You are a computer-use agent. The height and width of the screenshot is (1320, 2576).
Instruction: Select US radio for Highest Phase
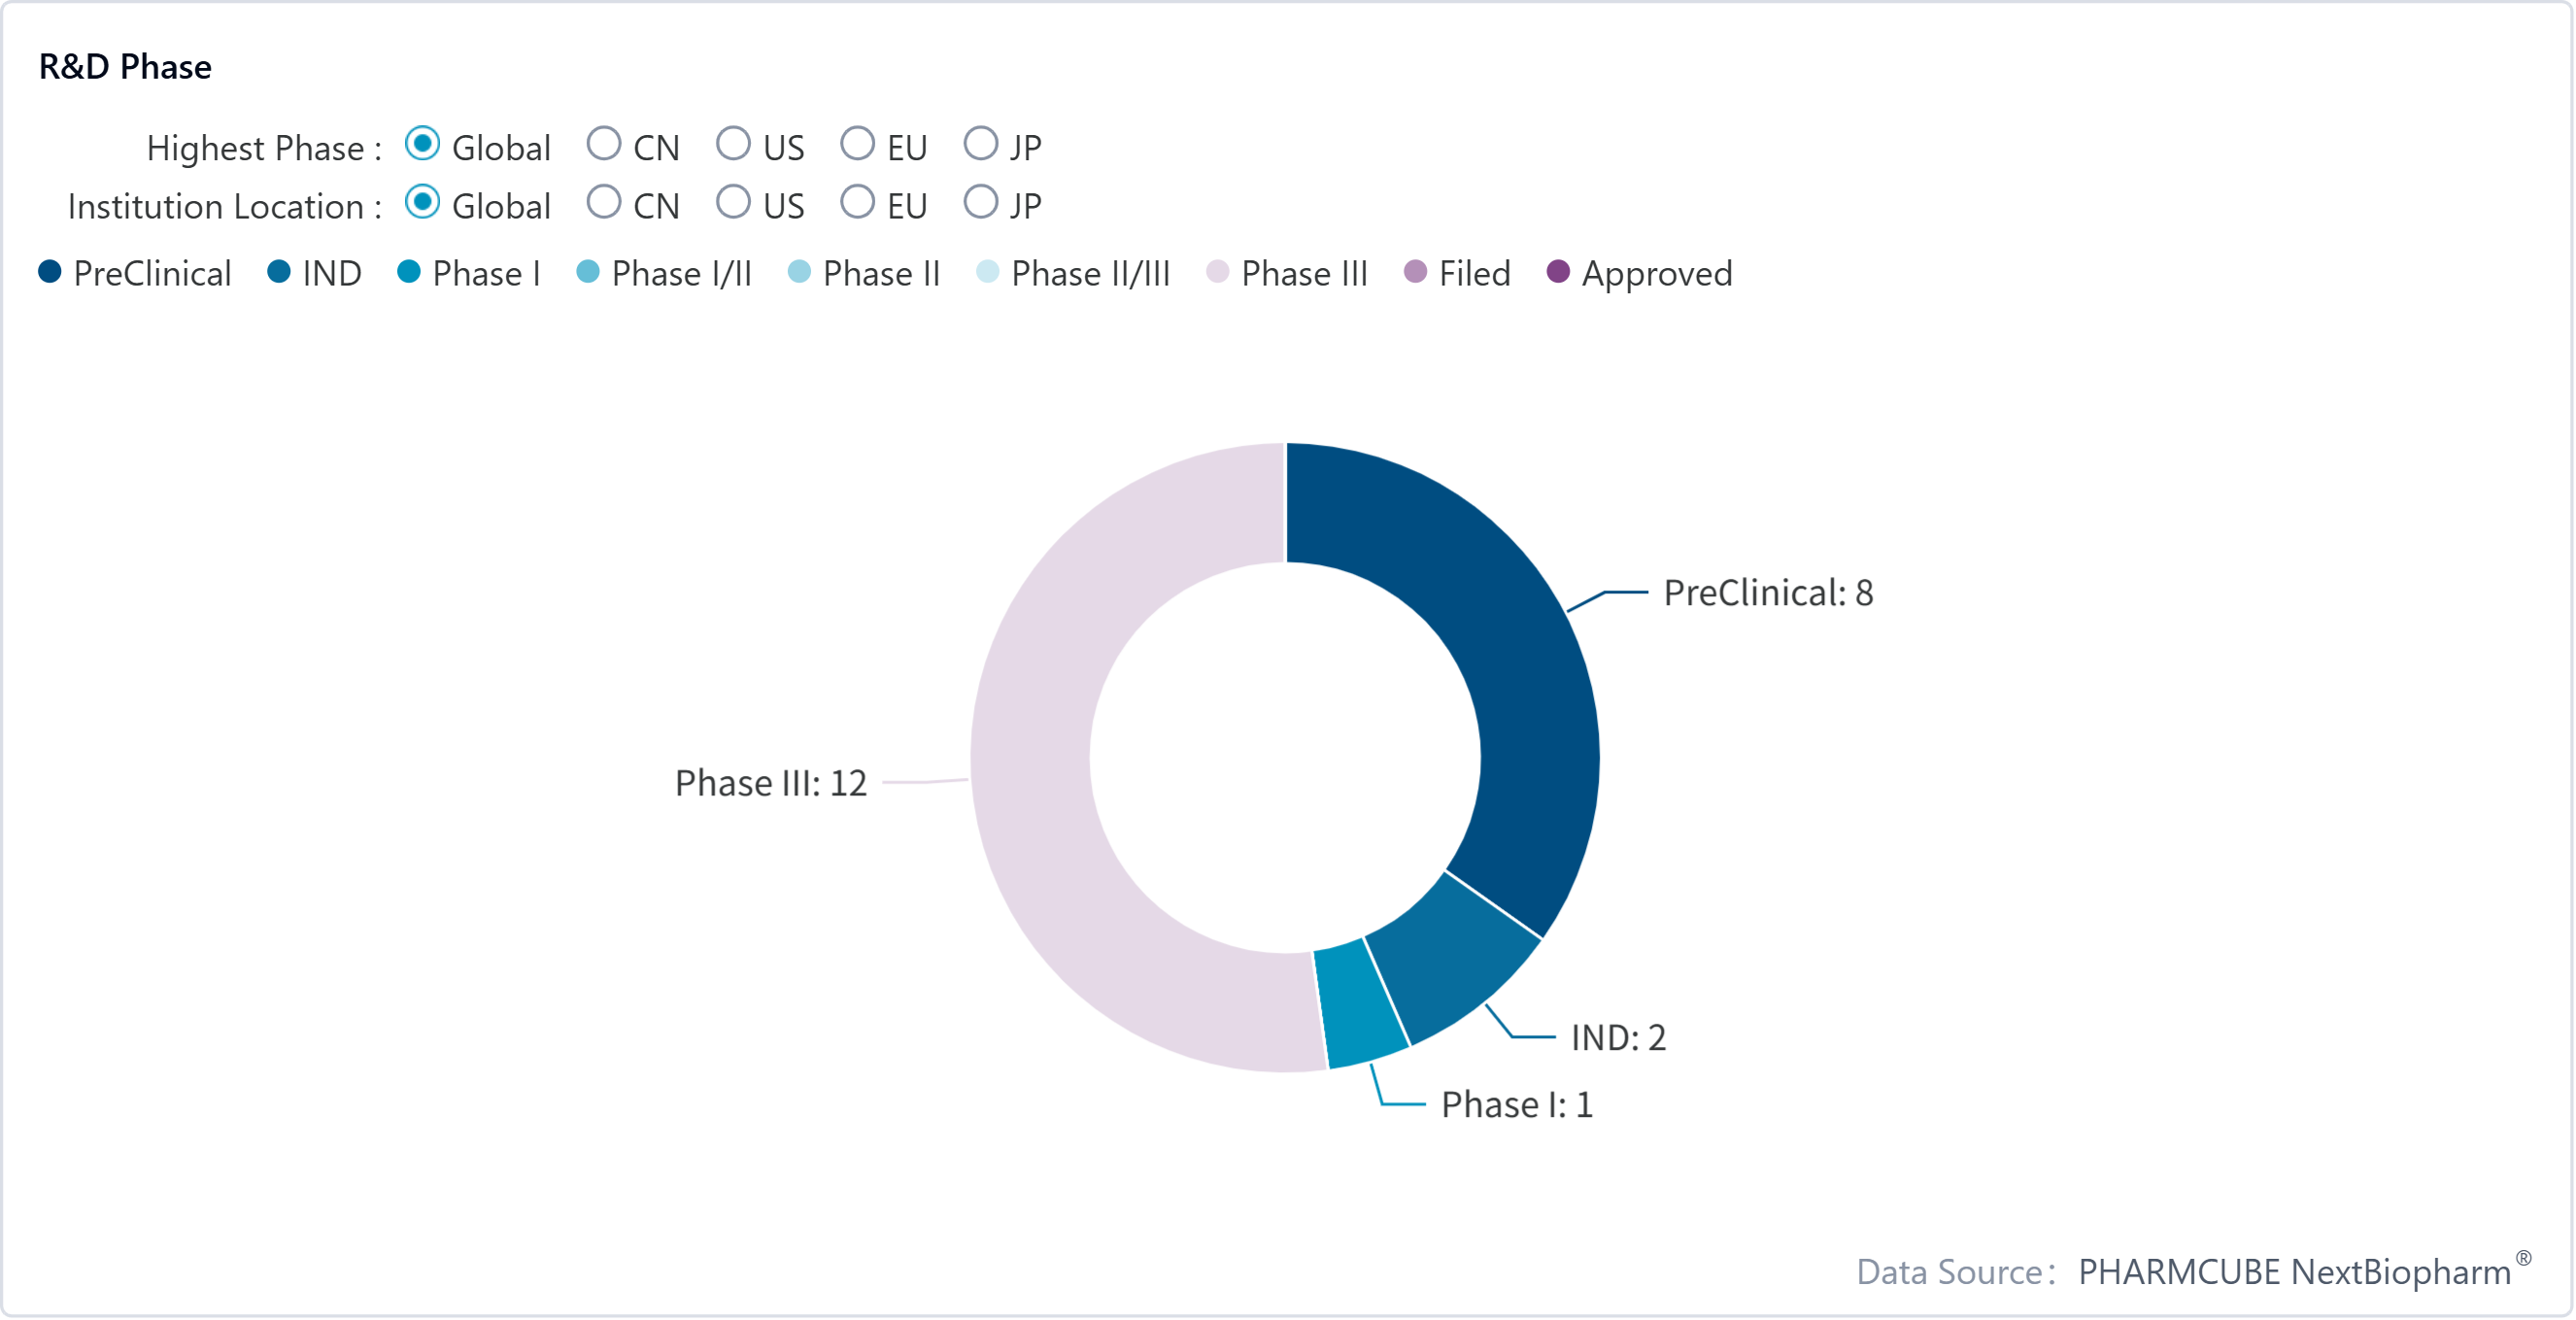pyautogui.click(x=733, y=144)
